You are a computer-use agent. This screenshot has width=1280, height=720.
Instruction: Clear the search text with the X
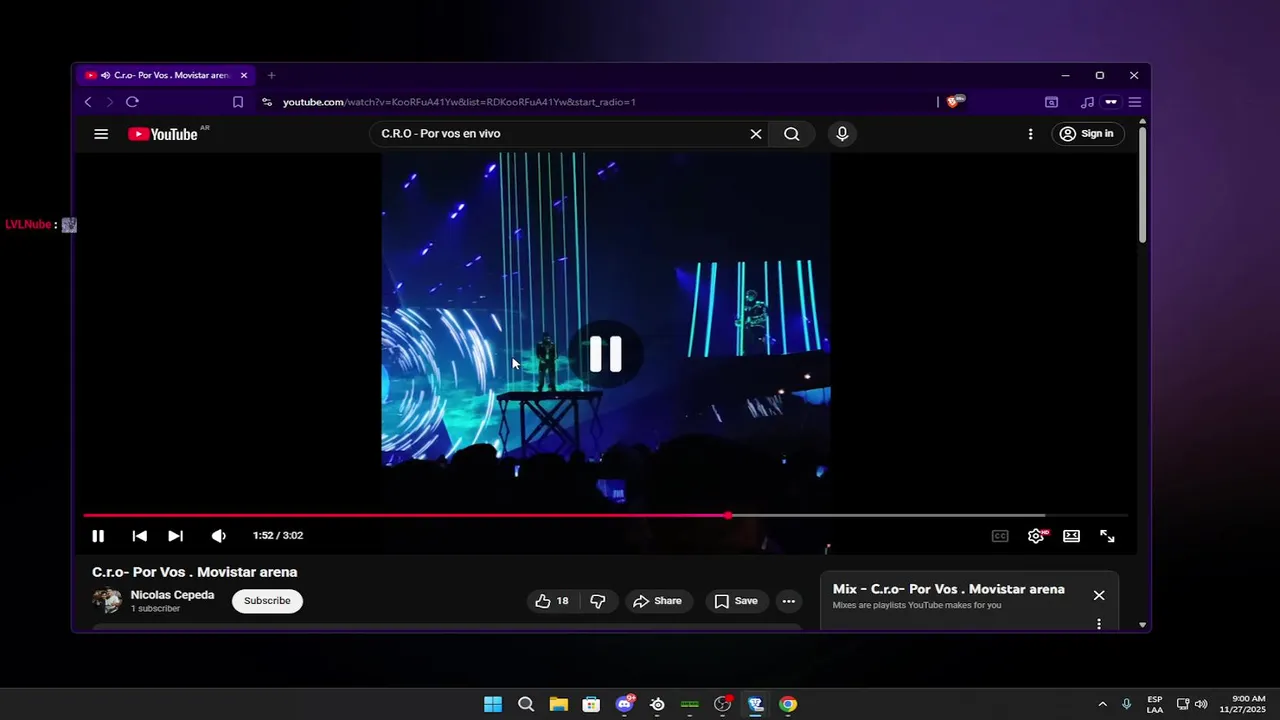pyautogui.click(x=756, y=134)
